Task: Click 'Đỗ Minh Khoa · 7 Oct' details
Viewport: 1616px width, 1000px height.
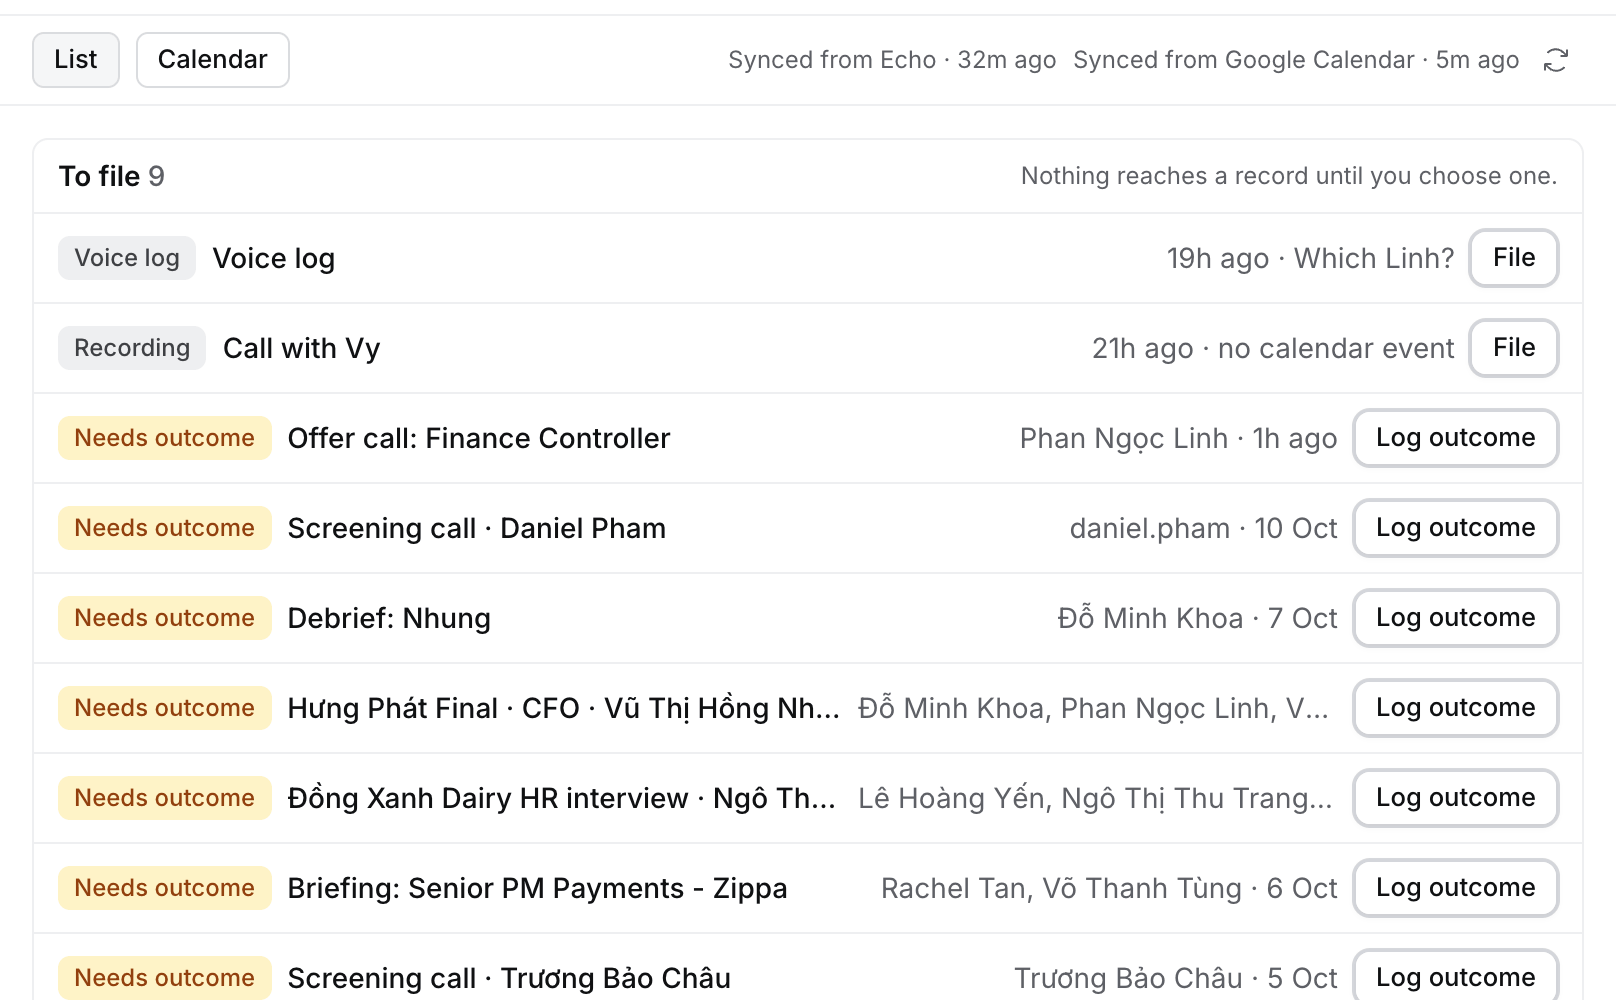Action: (1198, 618)
